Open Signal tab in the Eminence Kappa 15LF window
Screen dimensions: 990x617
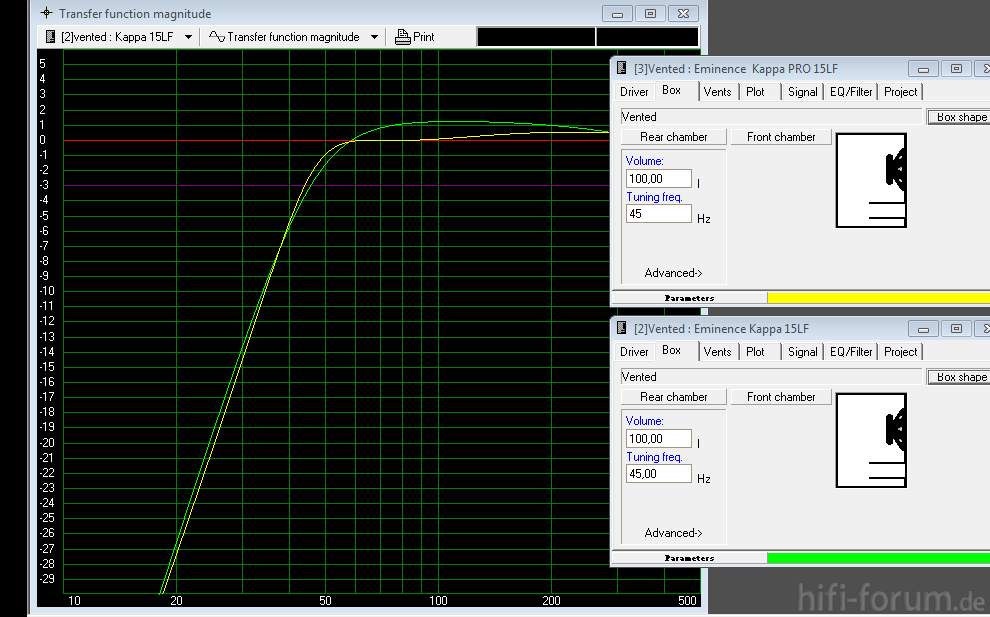[x=802, y=352]
